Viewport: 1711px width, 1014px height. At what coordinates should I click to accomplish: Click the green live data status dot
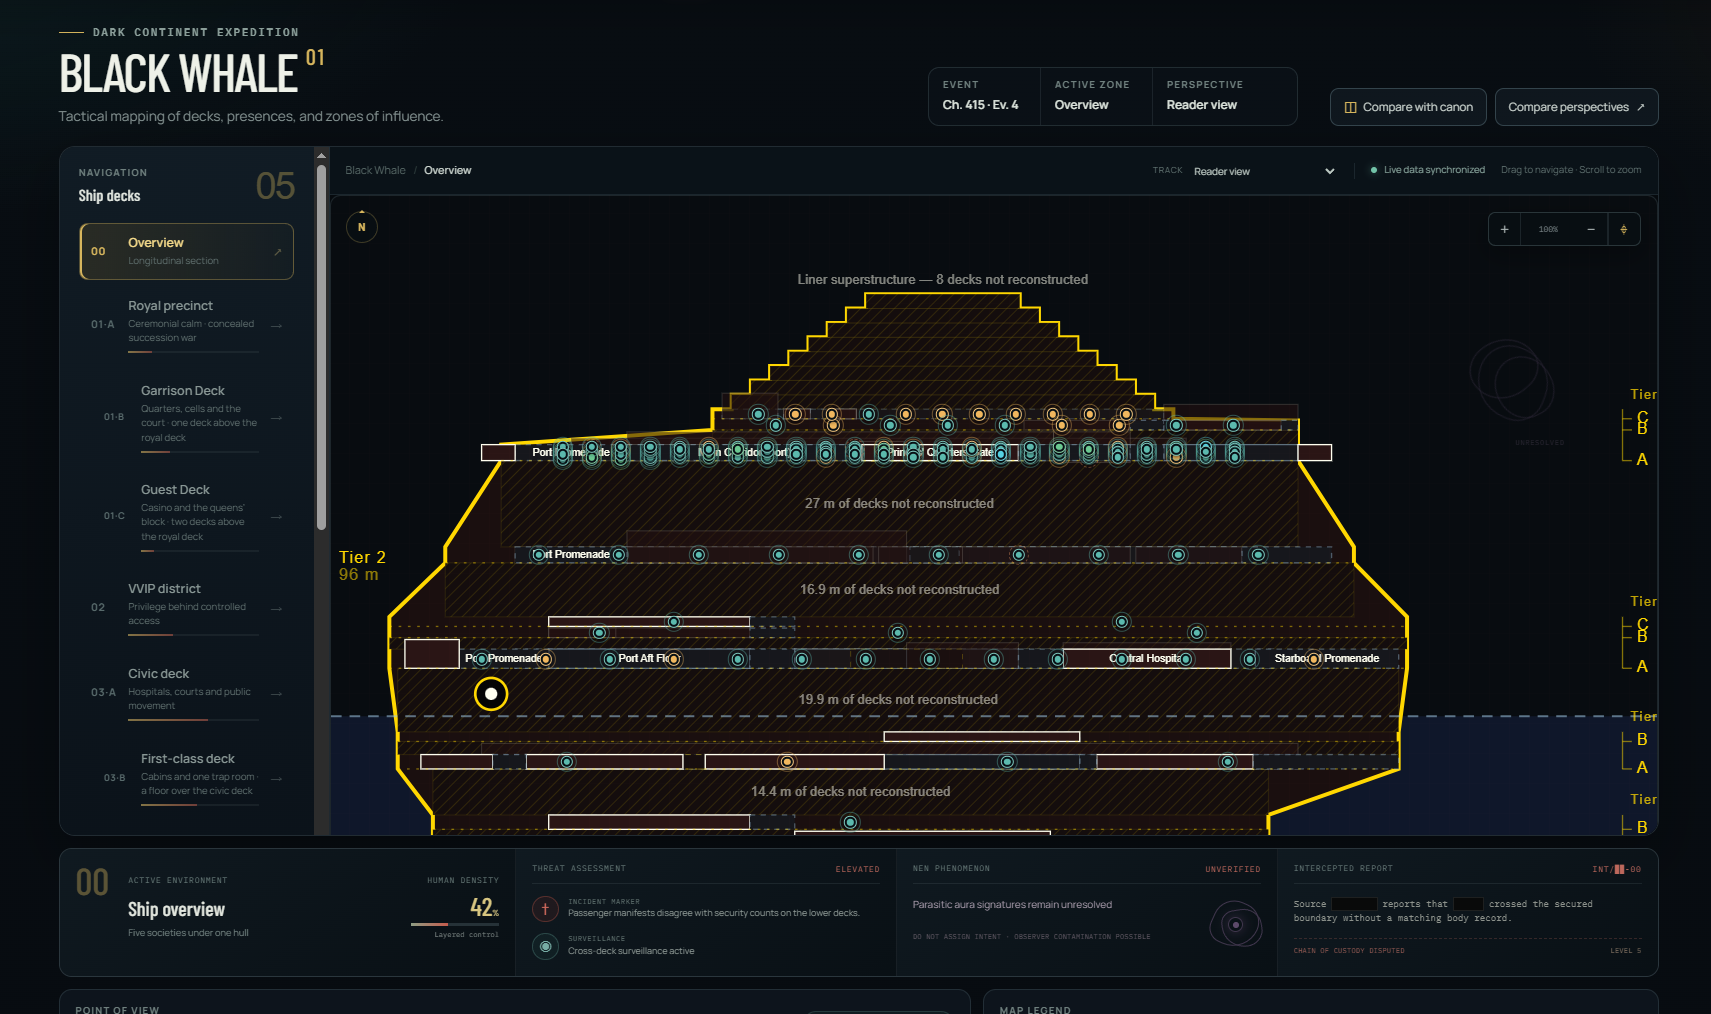click(1374, 170)
